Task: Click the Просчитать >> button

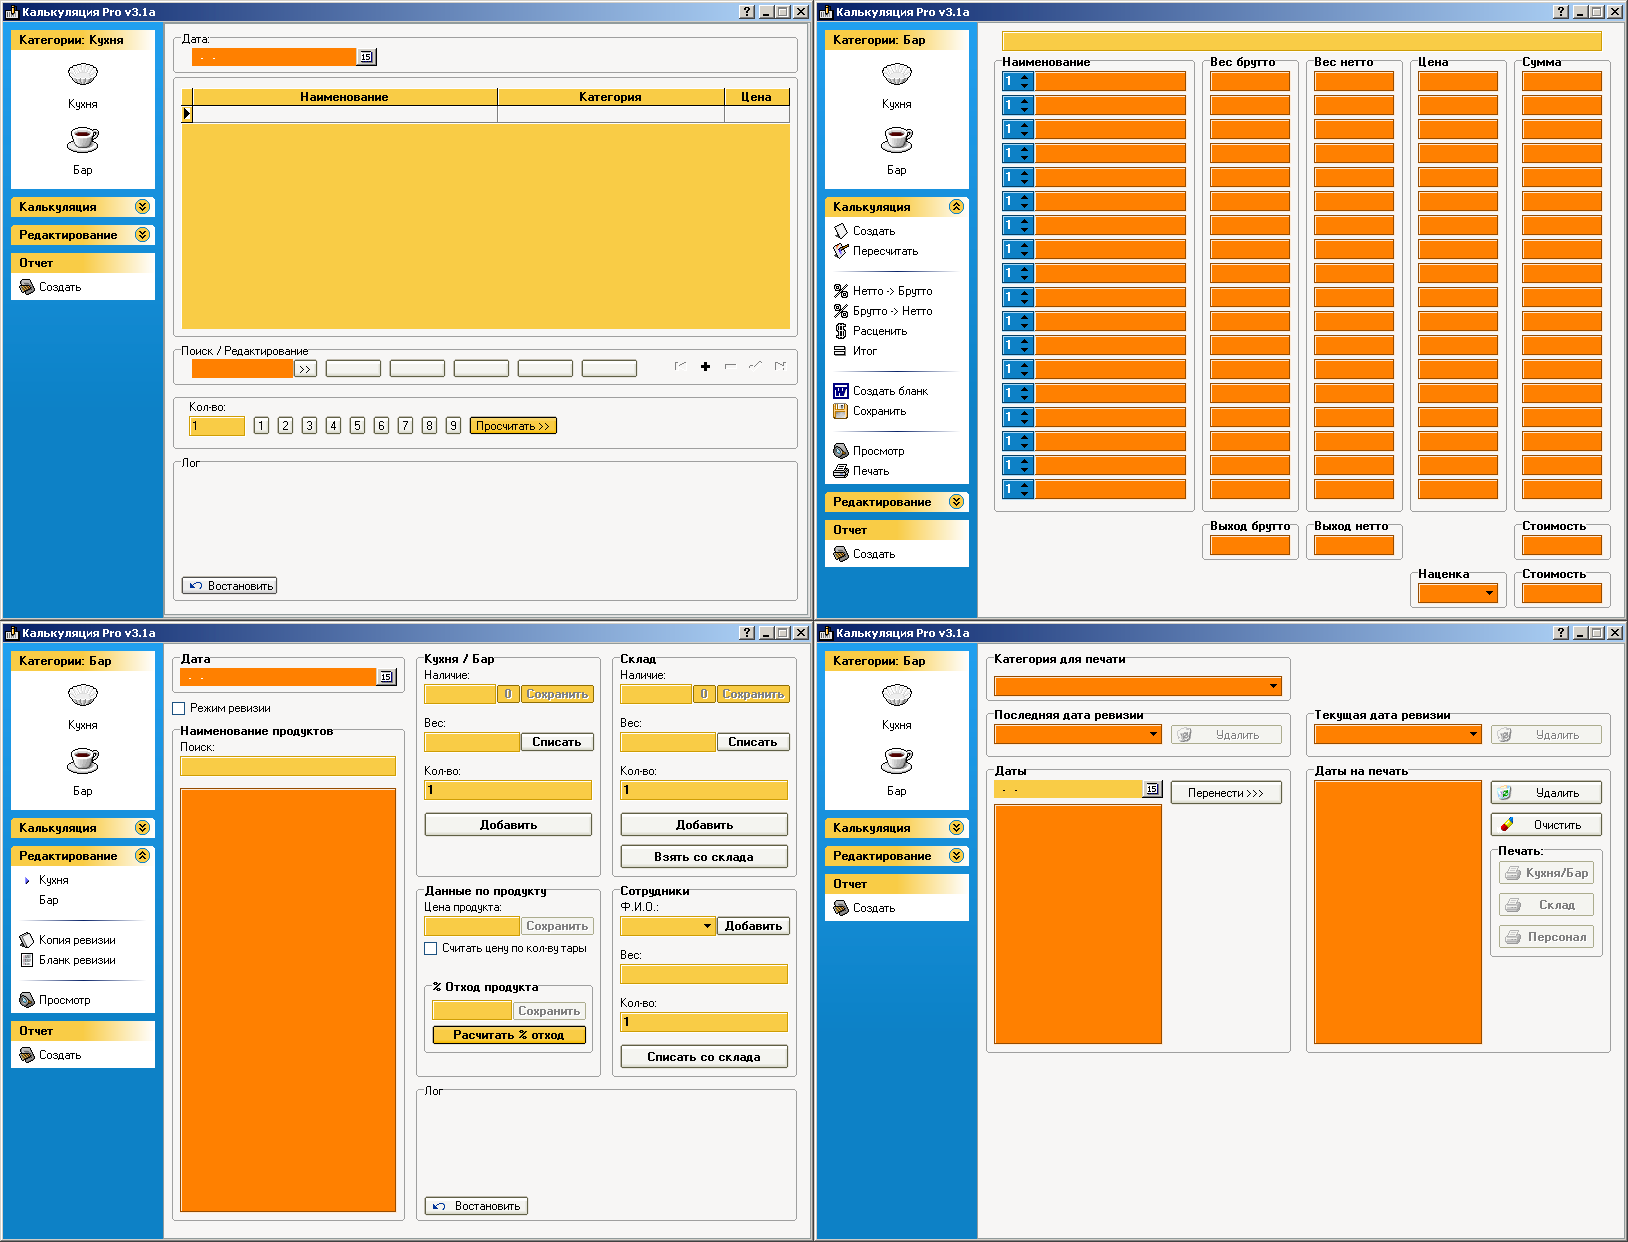Action: (513, 426)
